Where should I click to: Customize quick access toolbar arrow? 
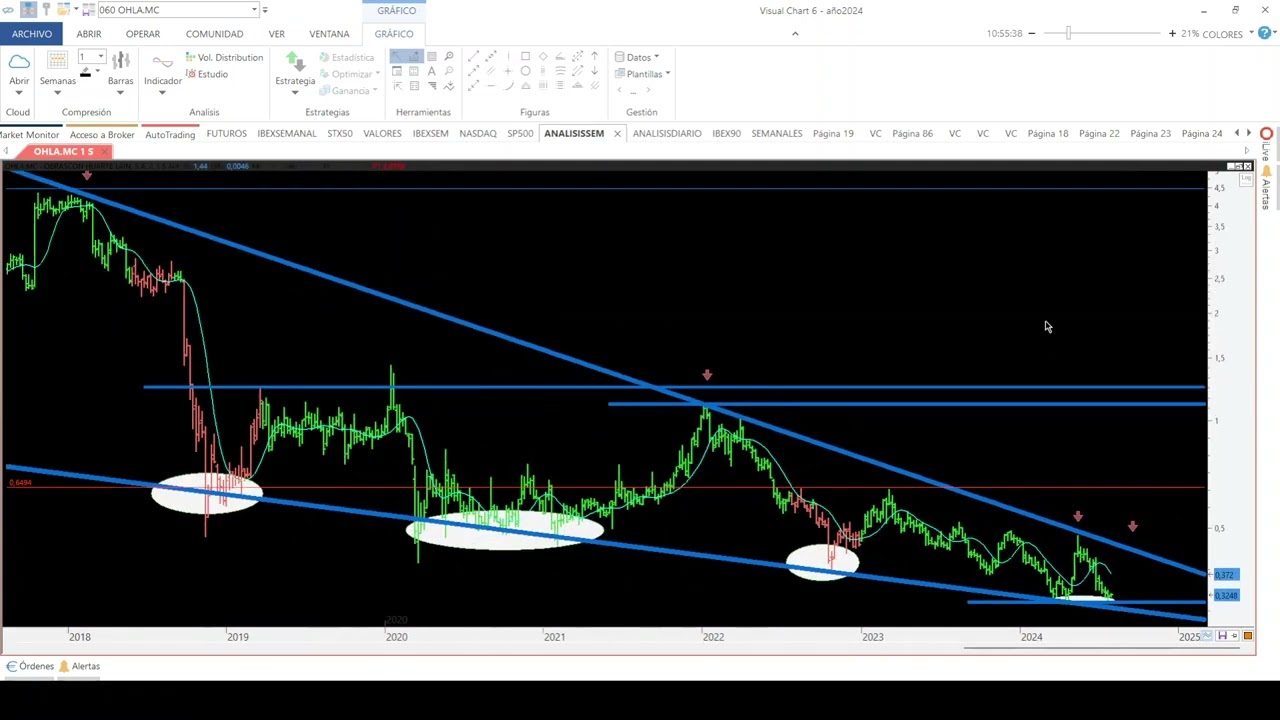(x=265, y=10)
